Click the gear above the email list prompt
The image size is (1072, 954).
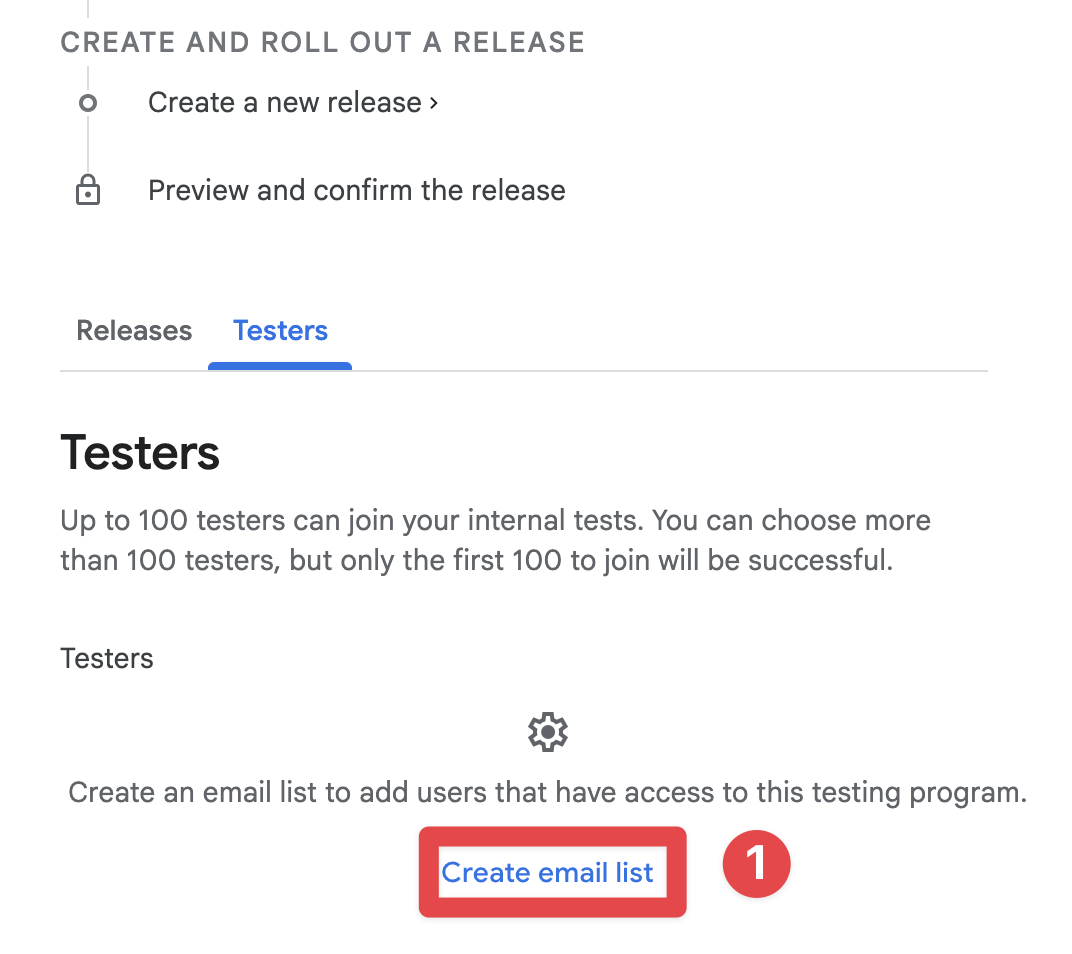547,731
